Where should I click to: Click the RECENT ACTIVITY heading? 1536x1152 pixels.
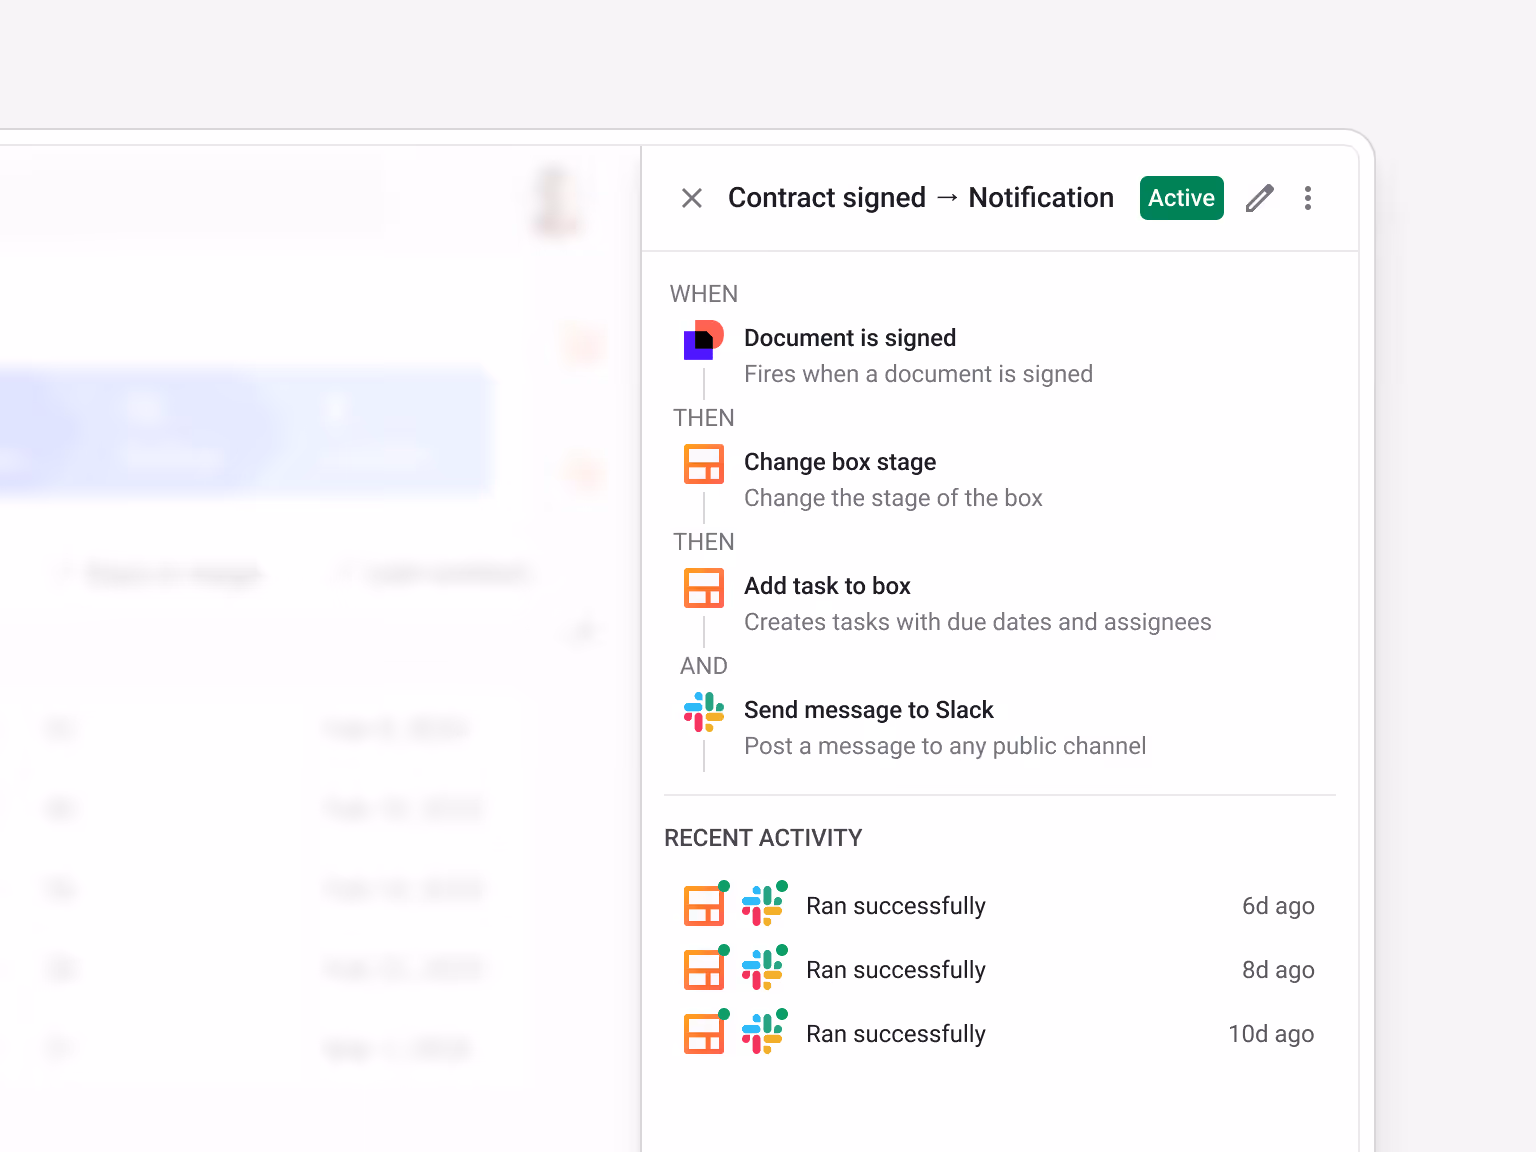point(763,838)
